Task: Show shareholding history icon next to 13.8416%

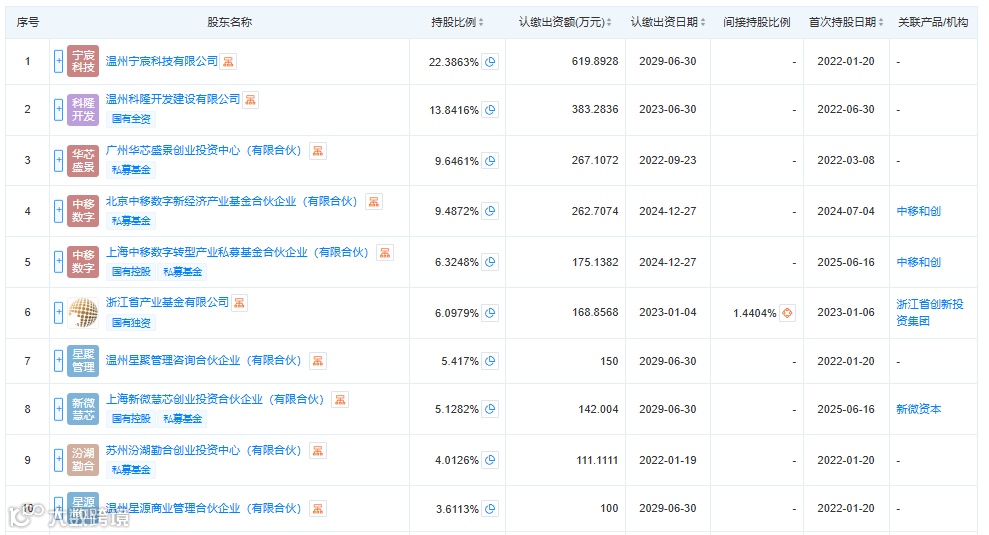Action: [x=490, y=110]
